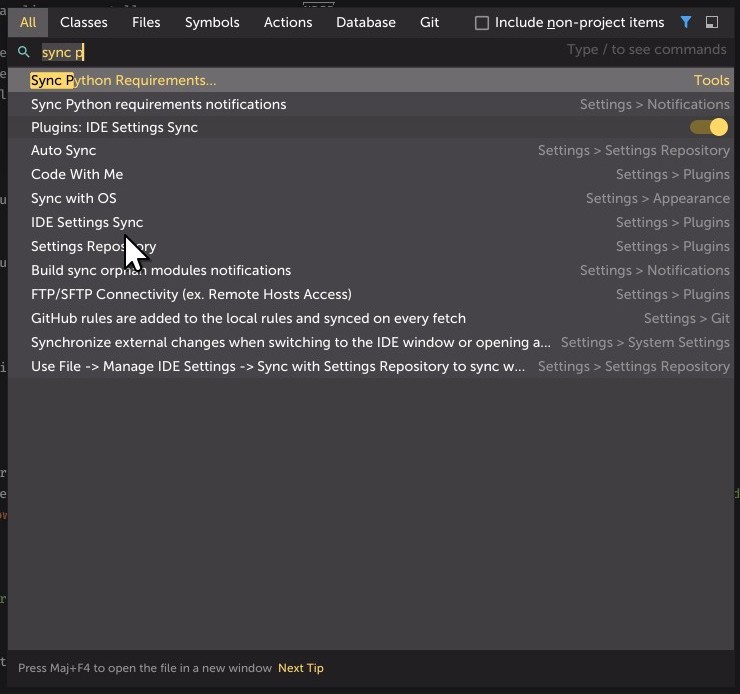This screenshot has width=740, height=694.
Task: Click the search magnifier icon
Action: tap(24, 52)
